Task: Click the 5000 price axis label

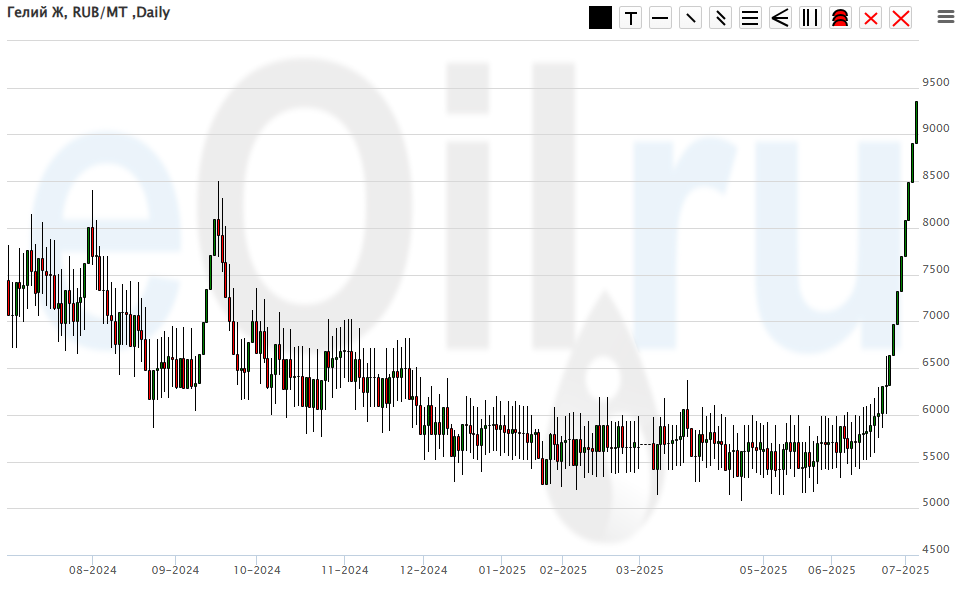Action: point(936,503)
